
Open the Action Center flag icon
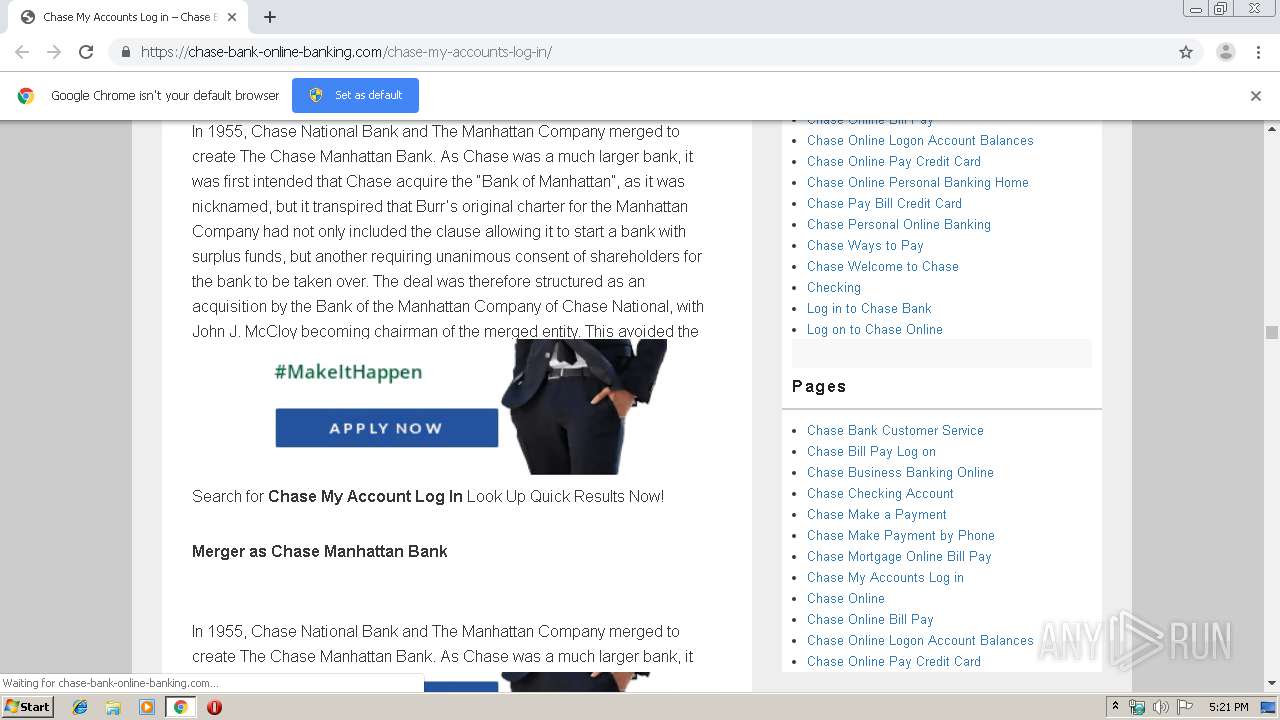pos(1185,707)
